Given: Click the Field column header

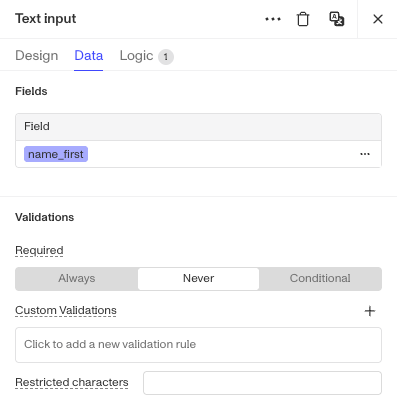Looking at the screenshot, I should [198, 127].
